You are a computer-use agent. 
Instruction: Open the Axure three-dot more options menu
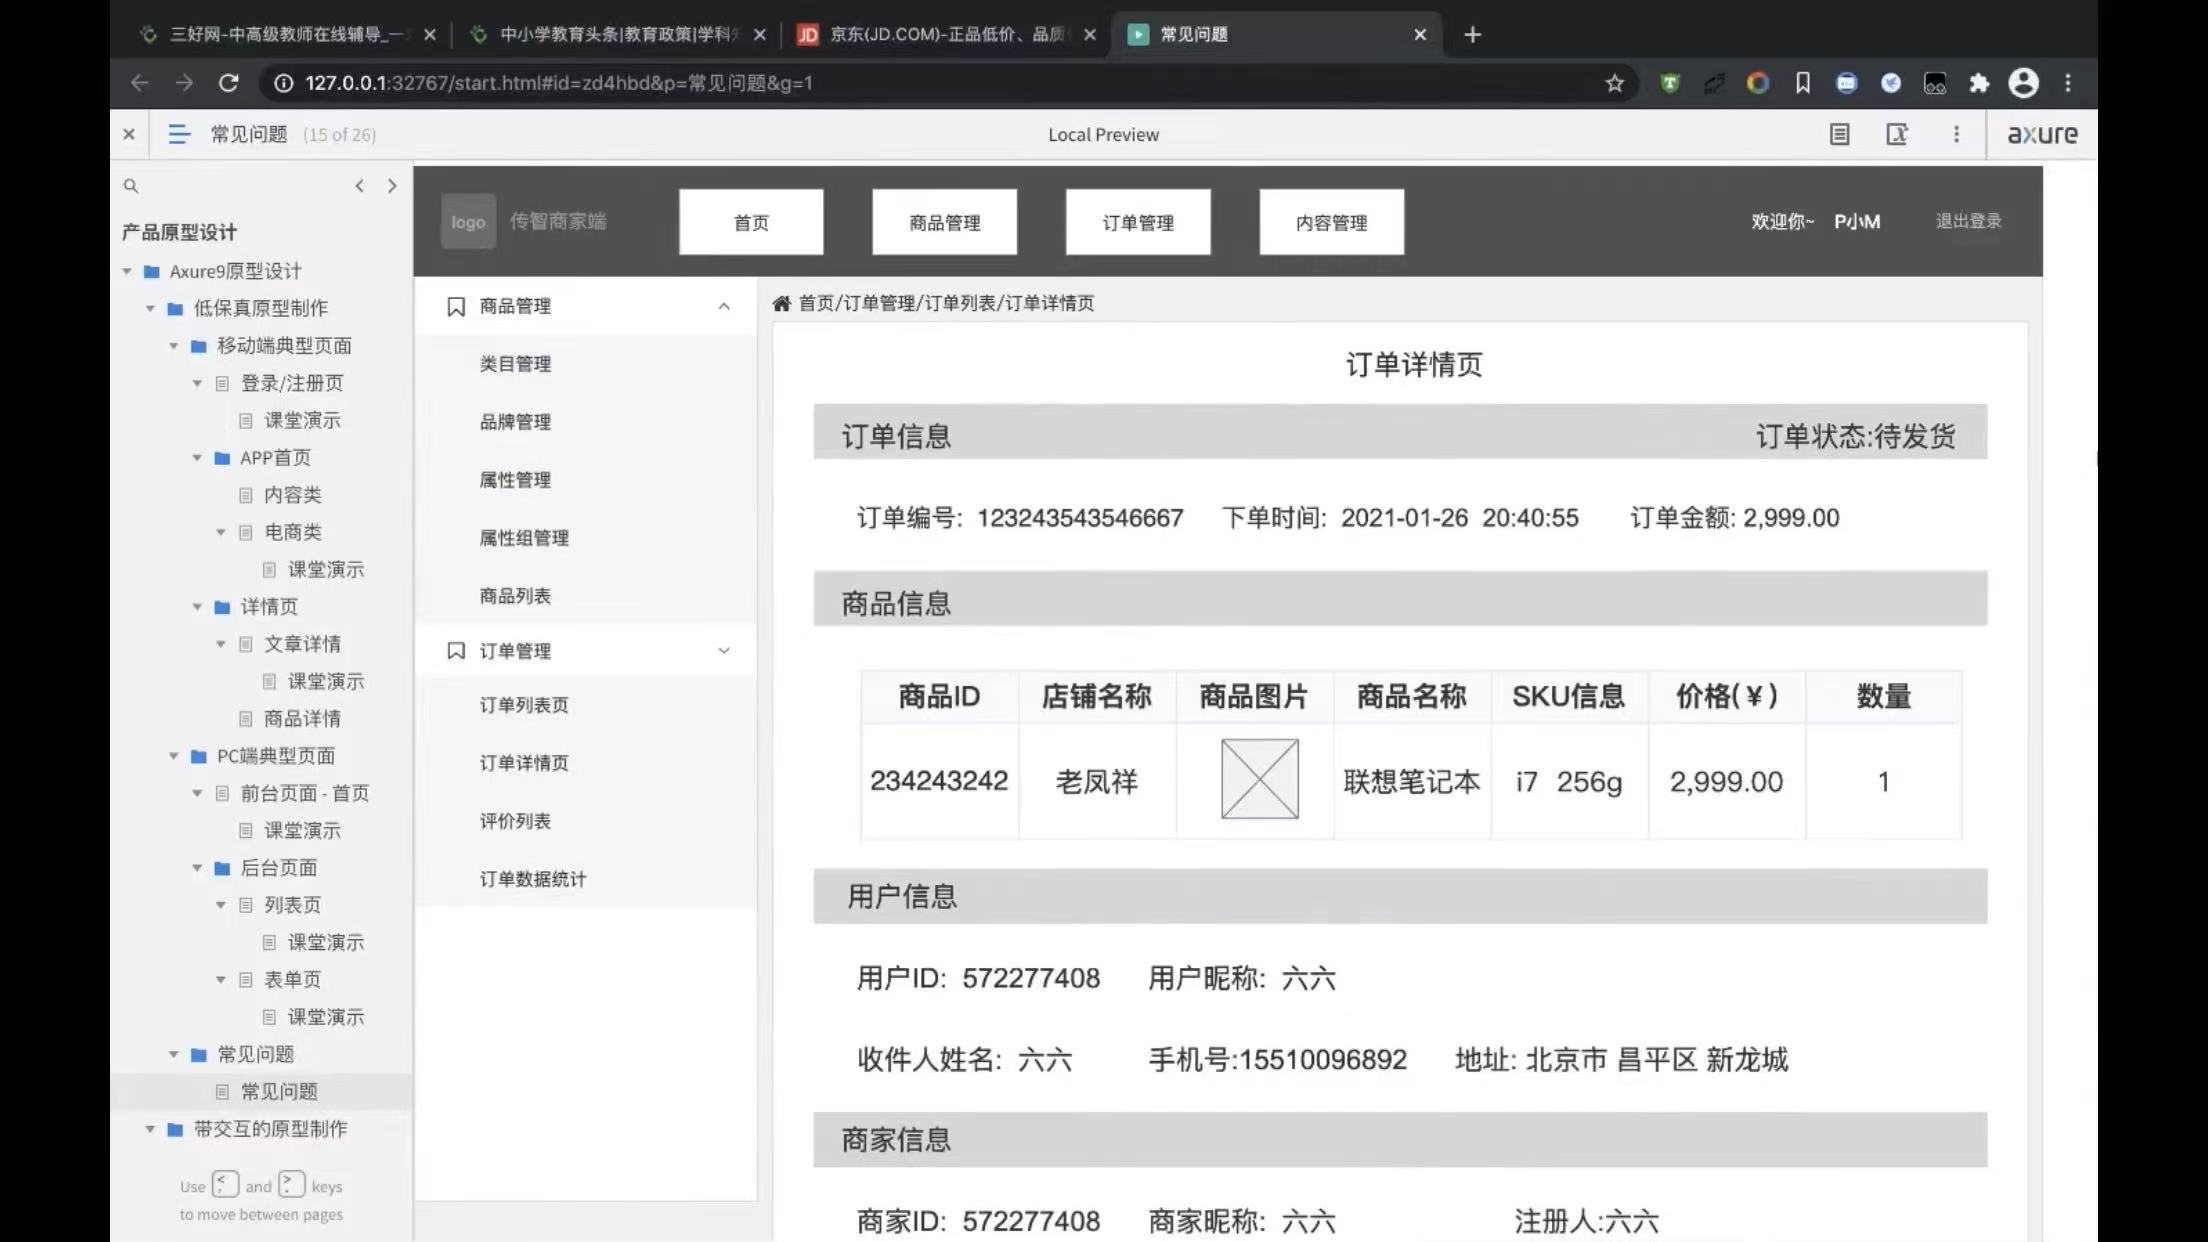pyautogui.click(x=1956, y=134)
